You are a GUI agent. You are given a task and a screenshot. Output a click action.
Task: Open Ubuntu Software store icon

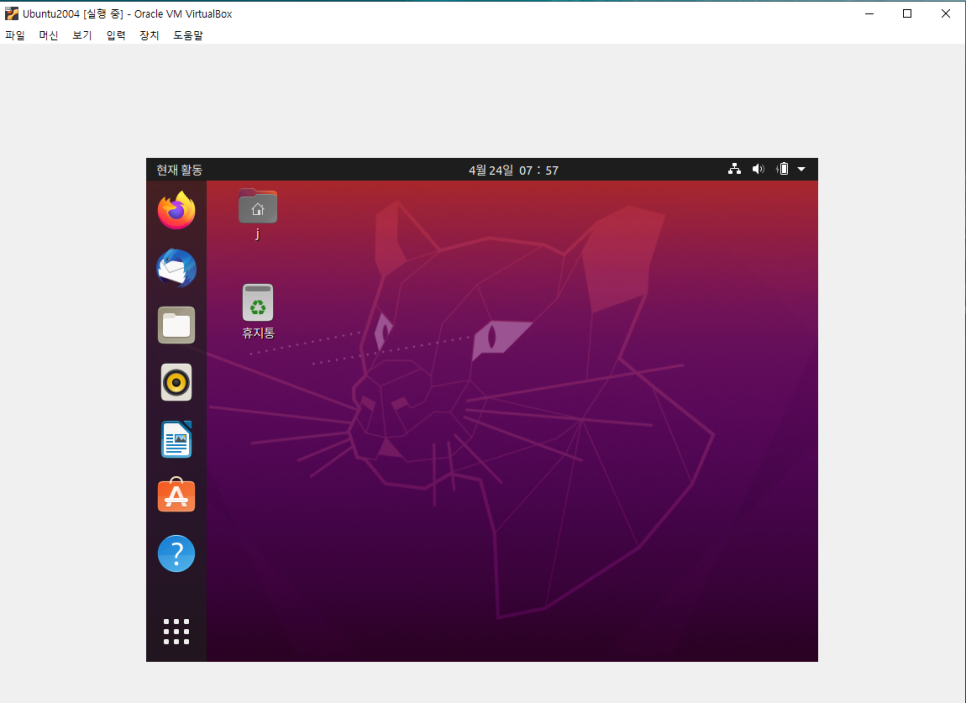pos(176,495)
